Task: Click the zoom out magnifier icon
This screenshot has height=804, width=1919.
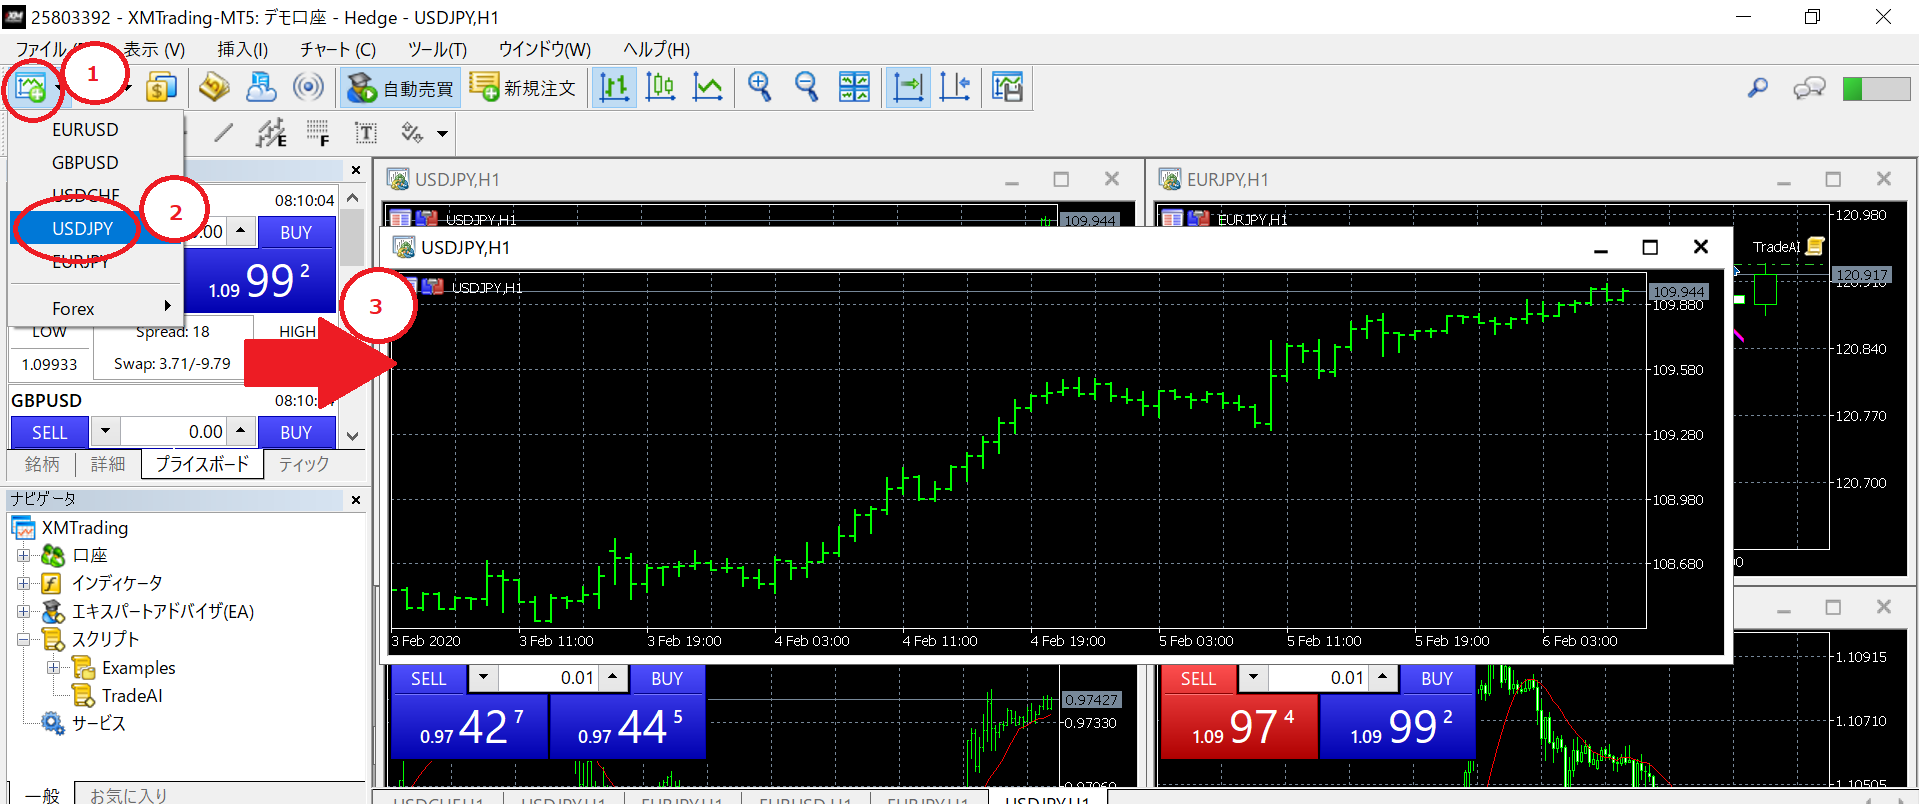Action: [x=806, y=88]
